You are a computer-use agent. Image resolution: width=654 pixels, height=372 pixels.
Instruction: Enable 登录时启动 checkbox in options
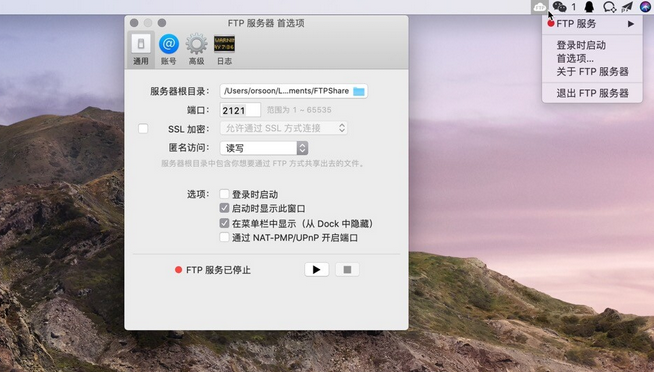coord(224,194)
